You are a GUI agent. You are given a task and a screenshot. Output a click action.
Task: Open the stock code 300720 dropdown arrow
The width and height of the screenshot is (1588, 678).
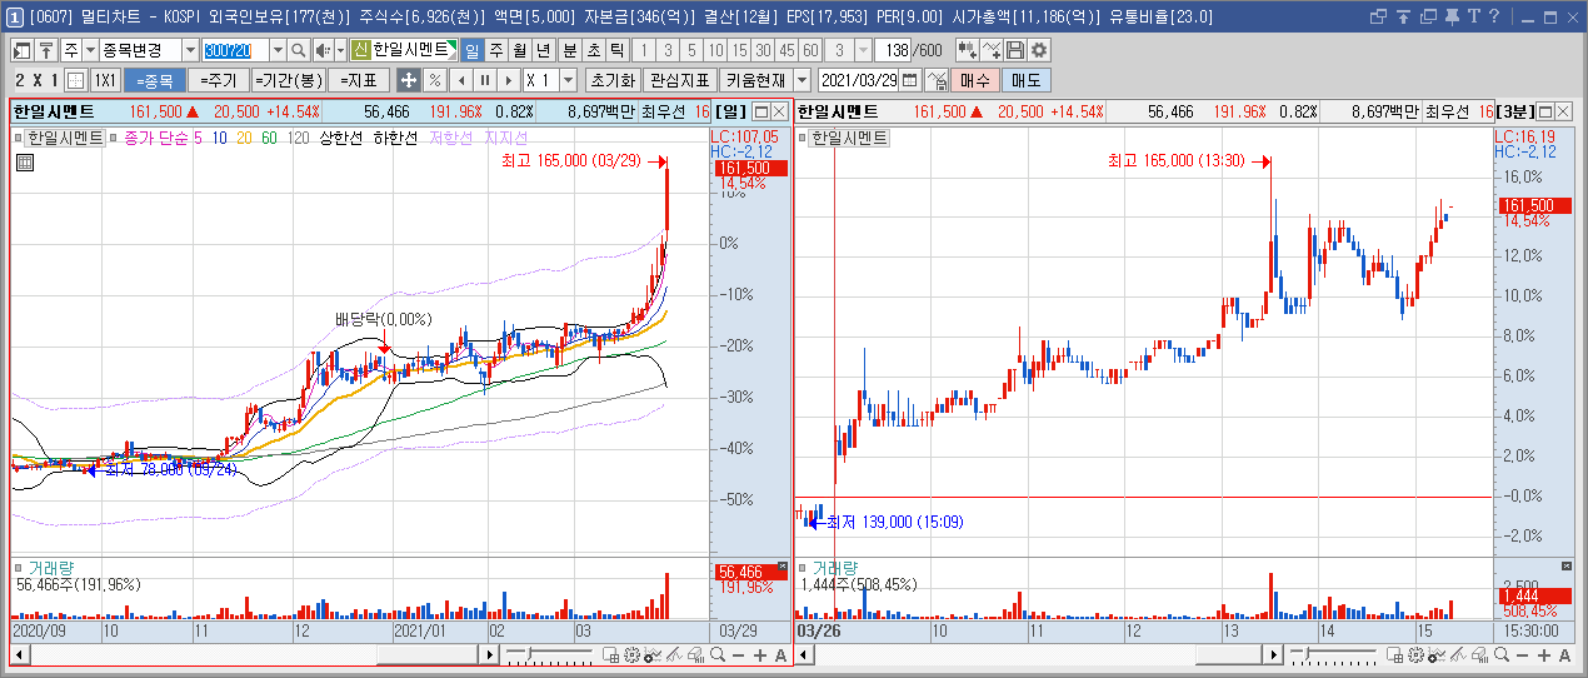278,50
